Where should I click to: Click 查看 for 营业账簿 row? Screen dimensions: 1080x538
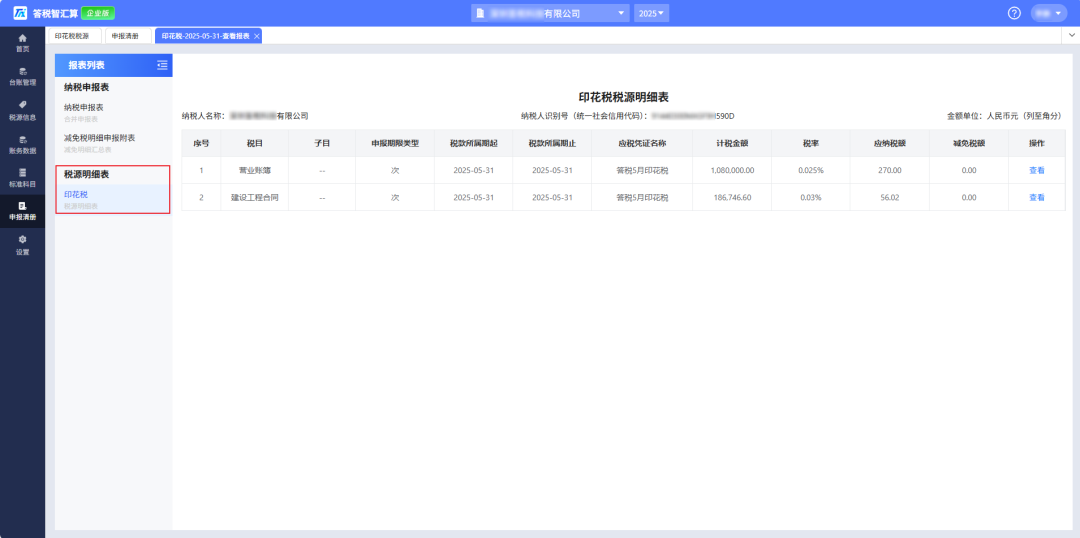pyautogui.click(x=1037, y=170)
